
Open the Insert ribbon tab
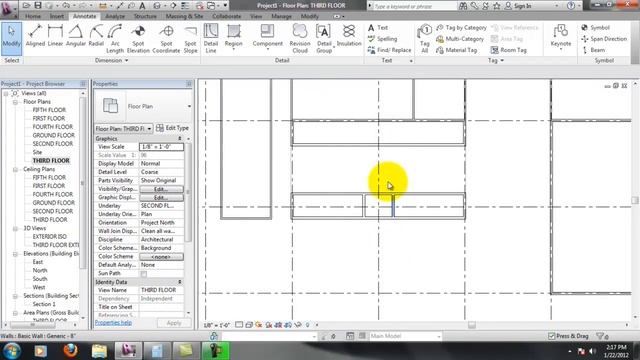tap(57, 16)
